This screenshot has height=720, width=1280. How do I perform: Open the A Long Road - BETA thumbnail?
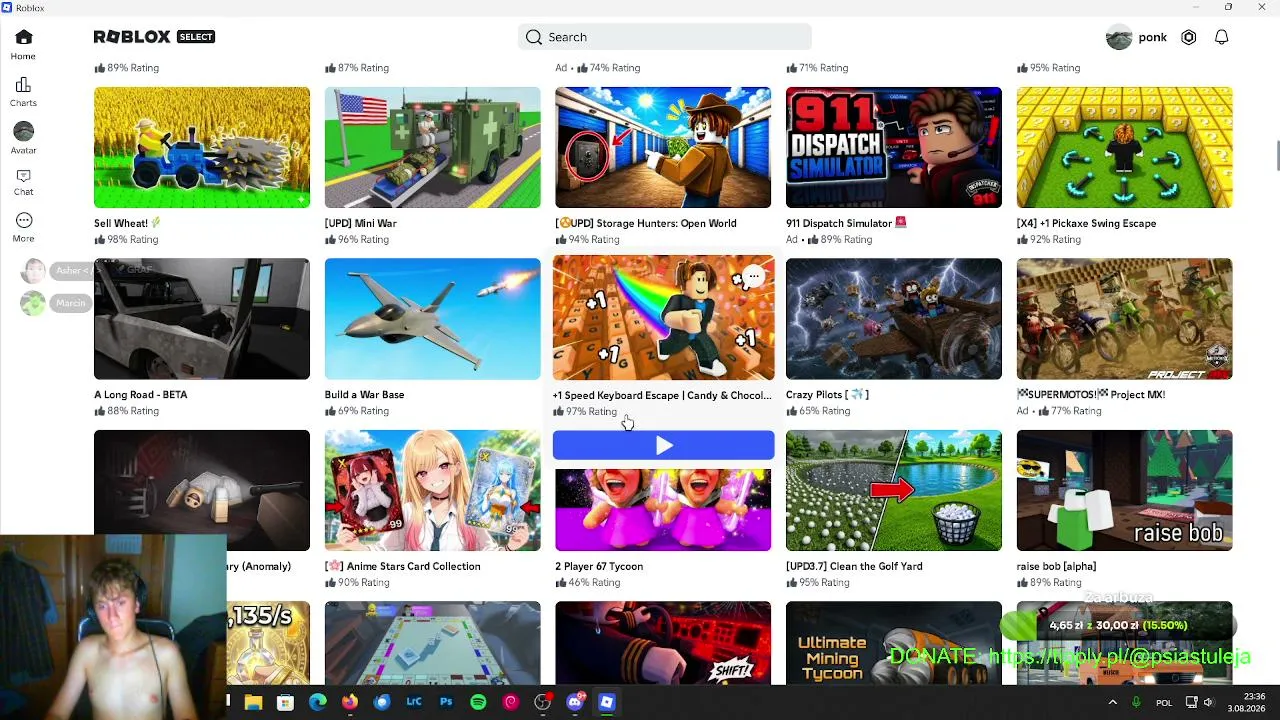pos(202,319)
